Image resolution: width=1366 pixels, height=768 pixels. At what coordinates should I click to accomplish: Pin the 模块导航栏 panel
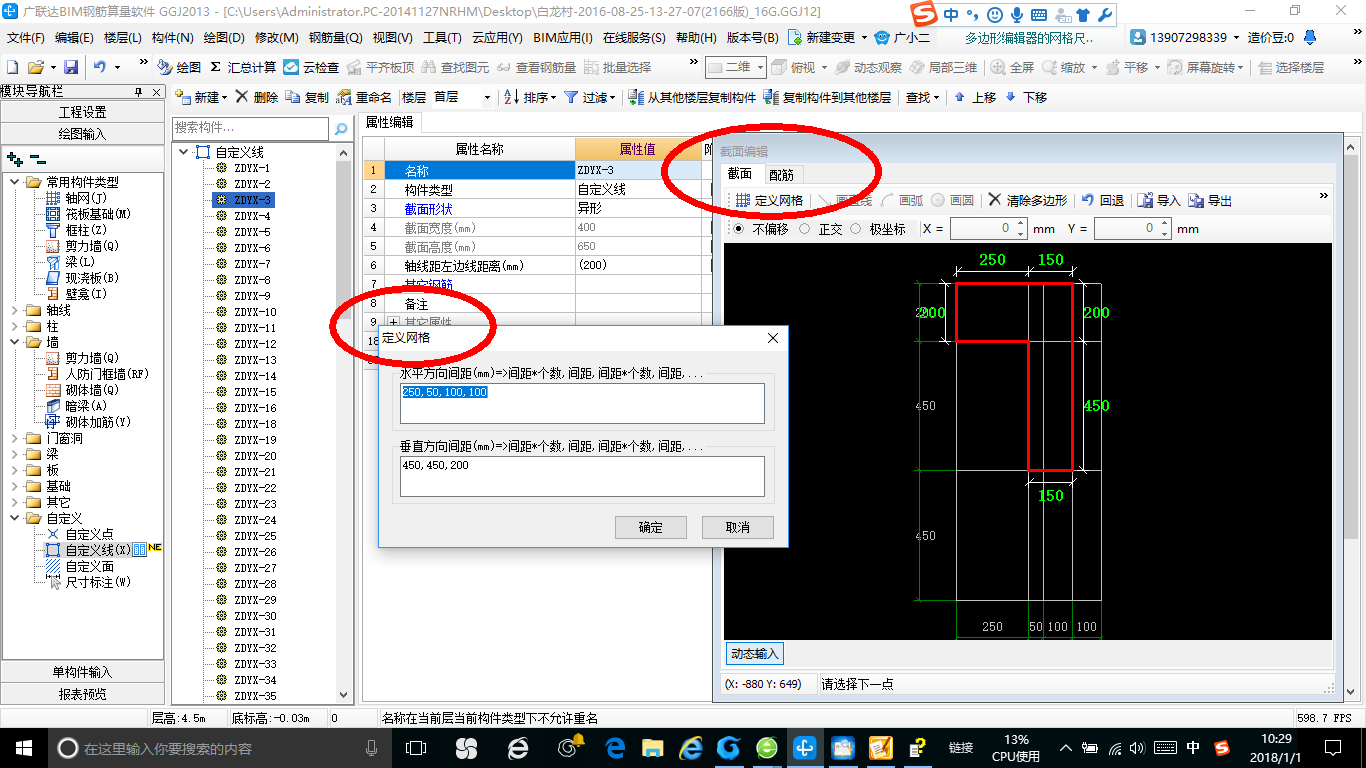click(139, 91)
